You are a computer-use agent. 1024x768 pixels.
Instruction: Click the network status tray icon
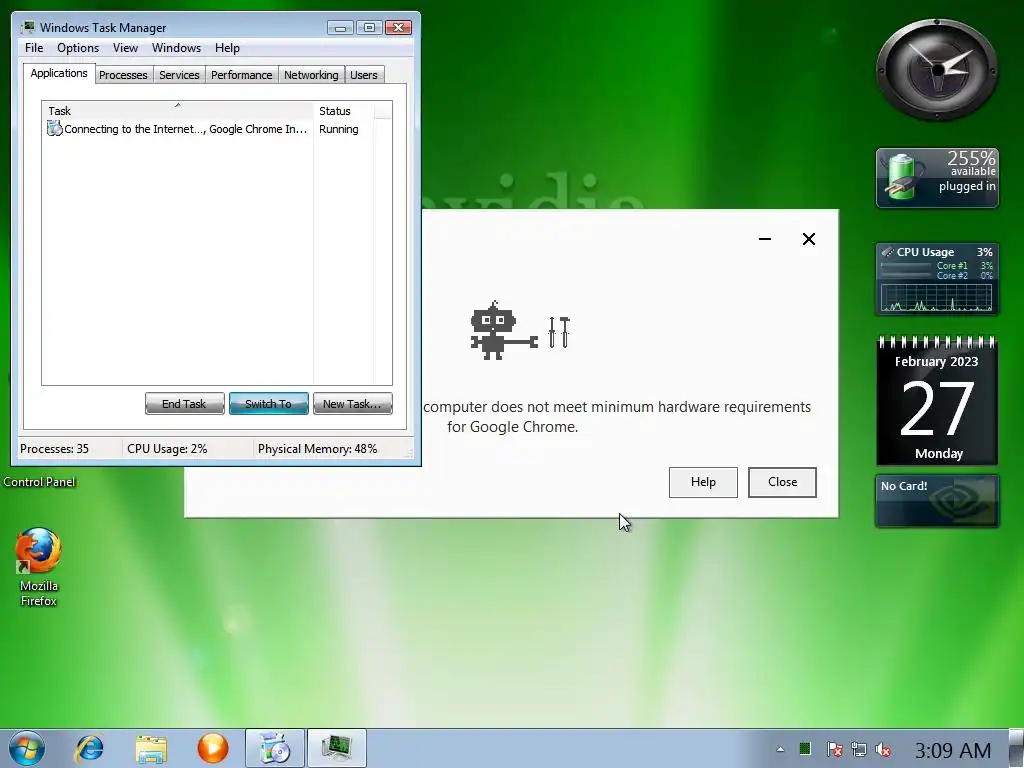(x=859, y=750)
